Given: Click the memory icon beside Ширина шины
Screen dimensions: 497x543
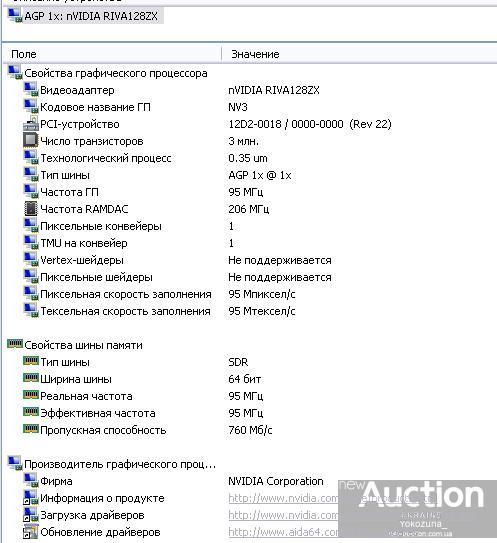Looking at the screenshot, I should pyautogui.click(x=30, y=378).
